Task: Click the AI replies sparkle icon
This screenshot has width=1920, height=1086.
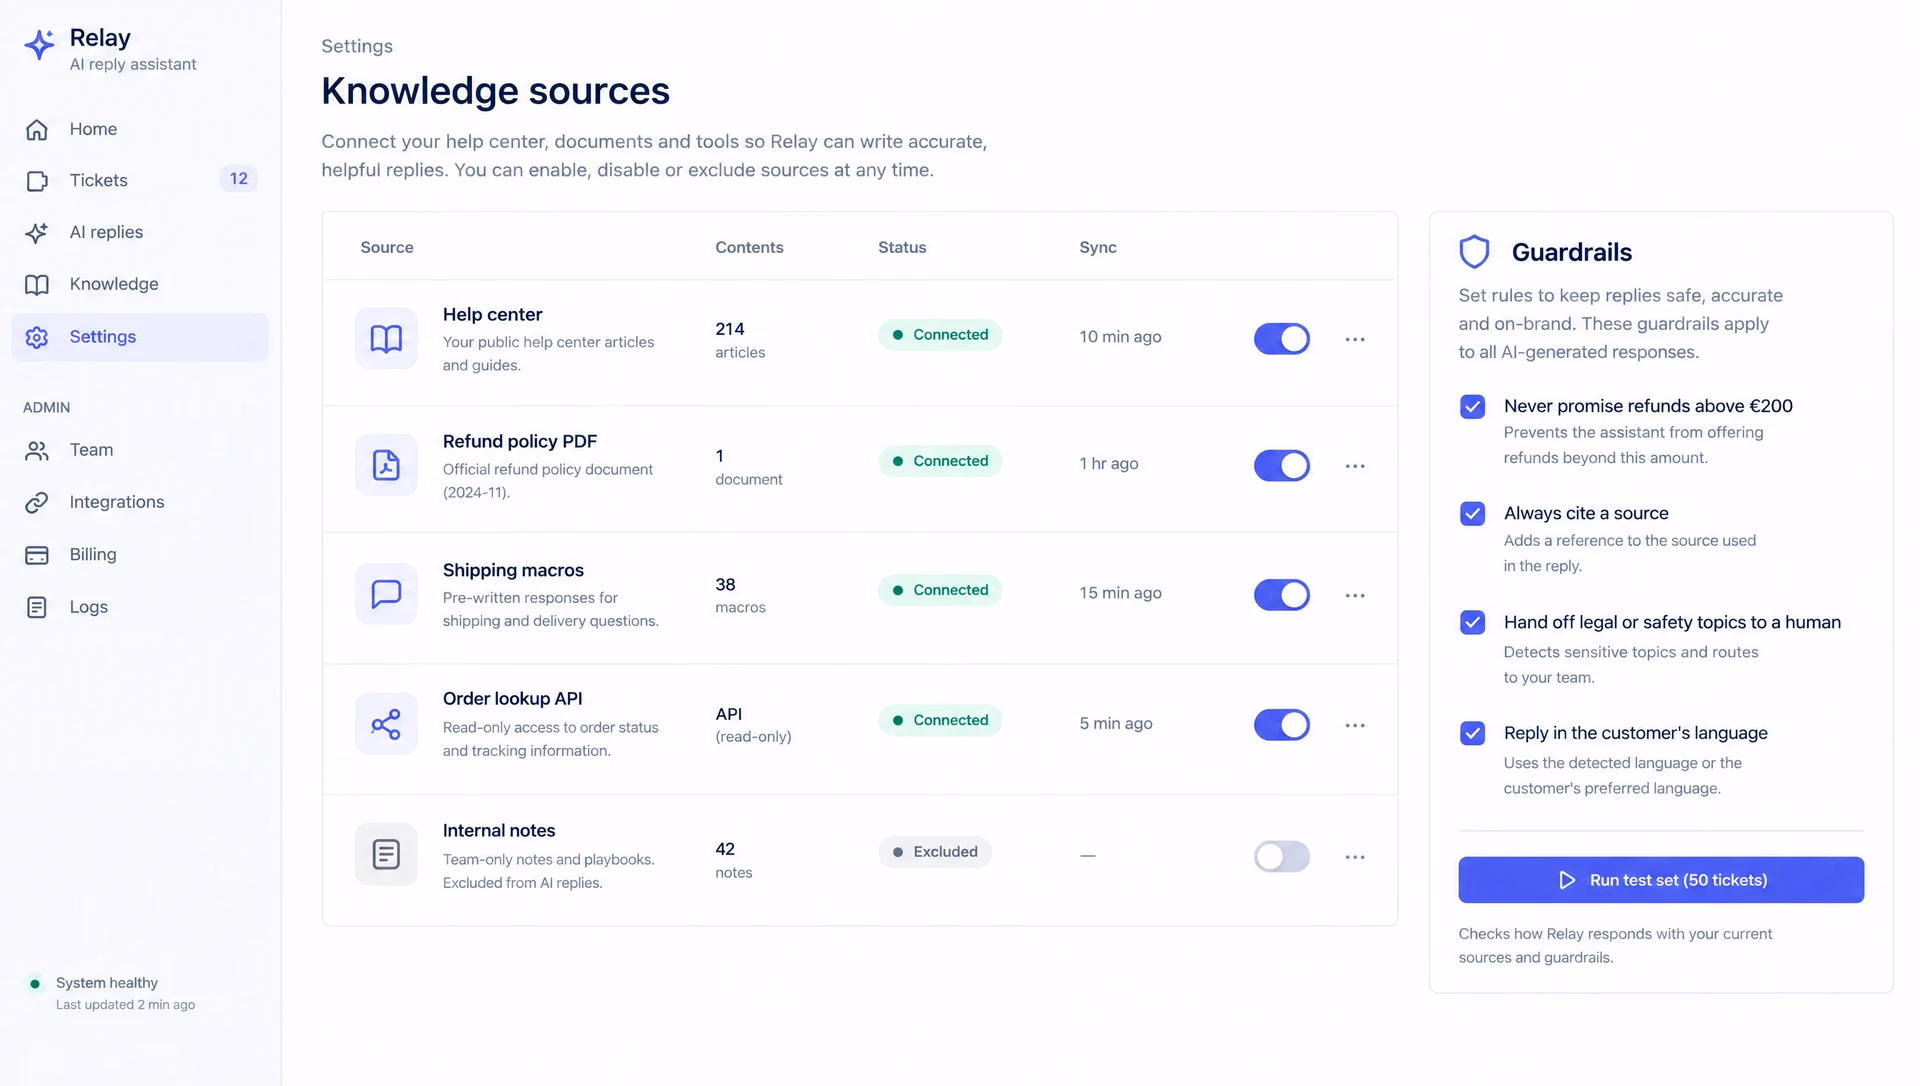Action: (x=37, y=233)
